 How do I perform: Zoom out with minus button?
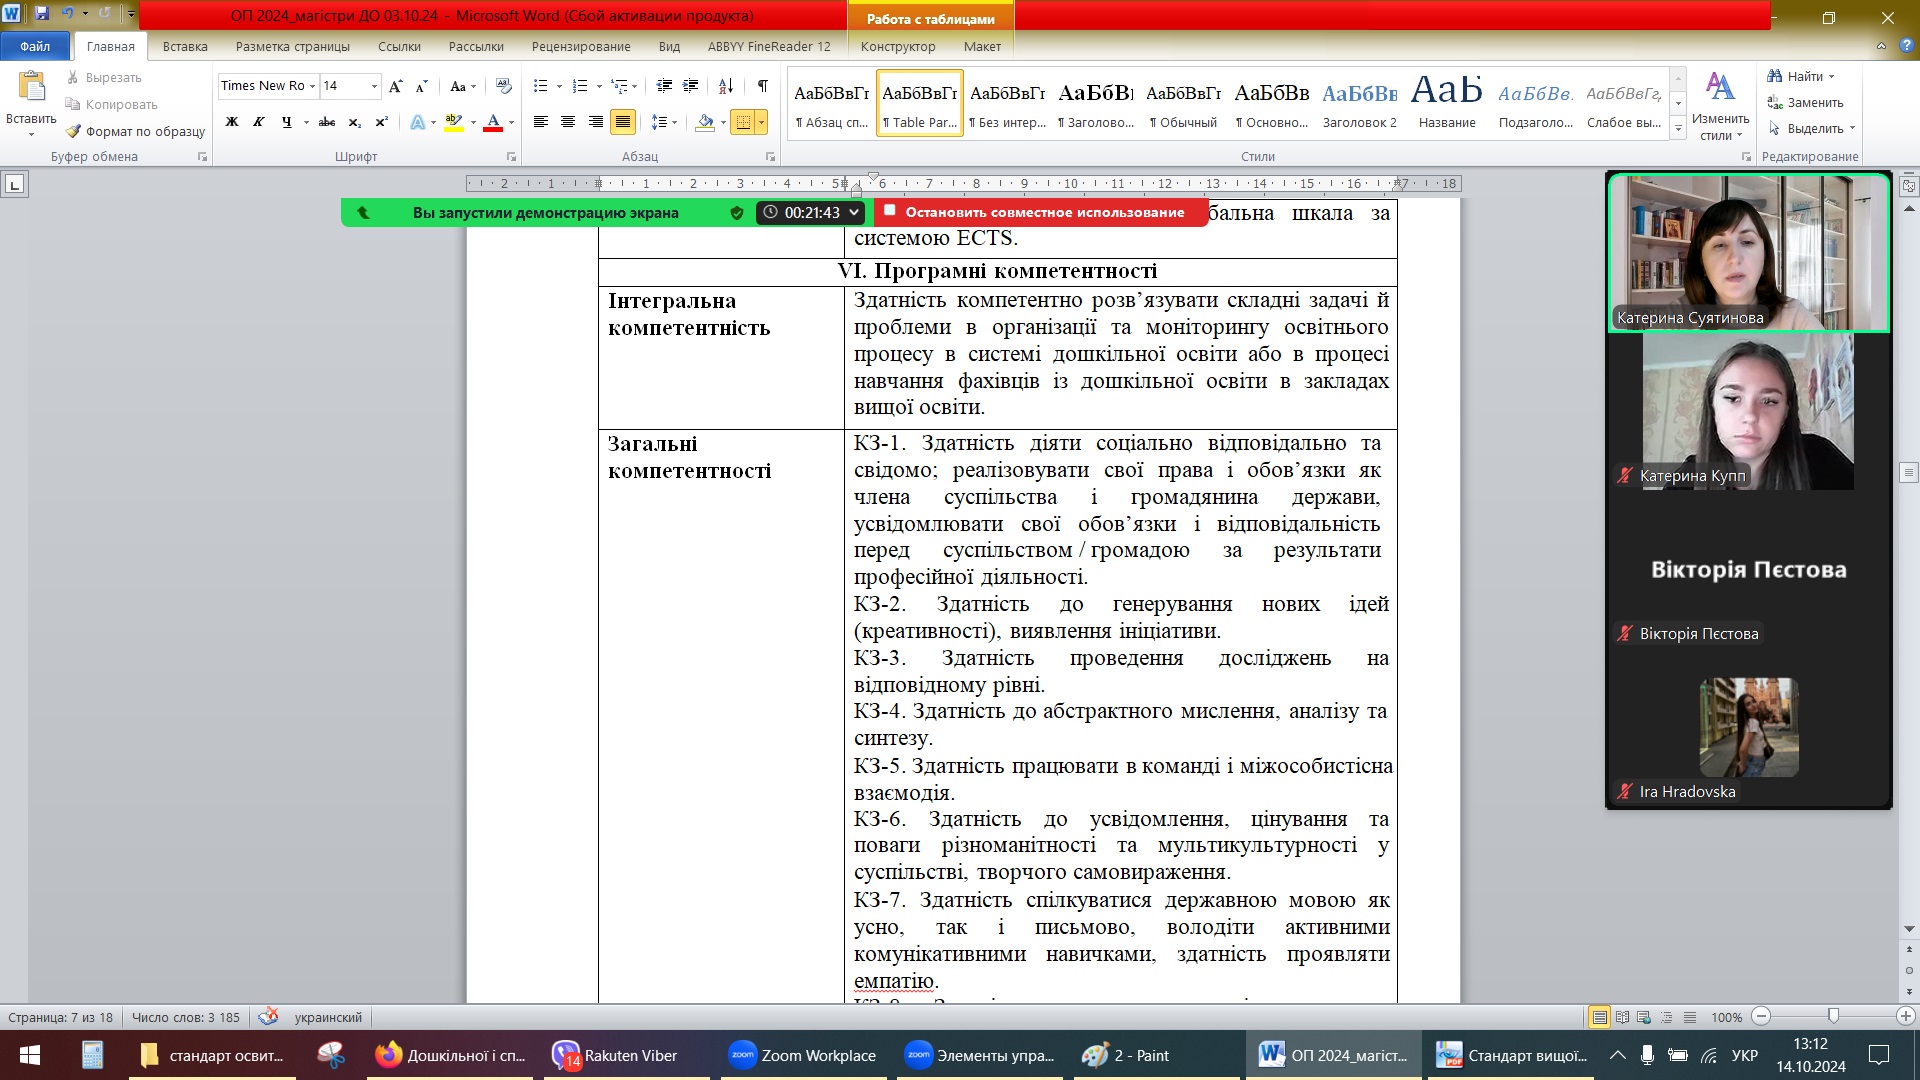[x=1762, y=1017]
